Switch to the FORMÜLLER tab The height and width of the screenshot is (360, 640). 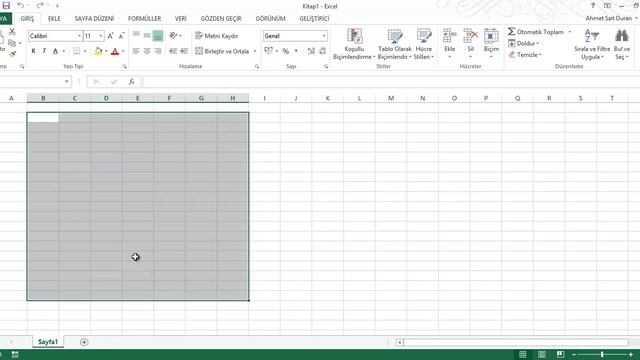pos(144,18)
